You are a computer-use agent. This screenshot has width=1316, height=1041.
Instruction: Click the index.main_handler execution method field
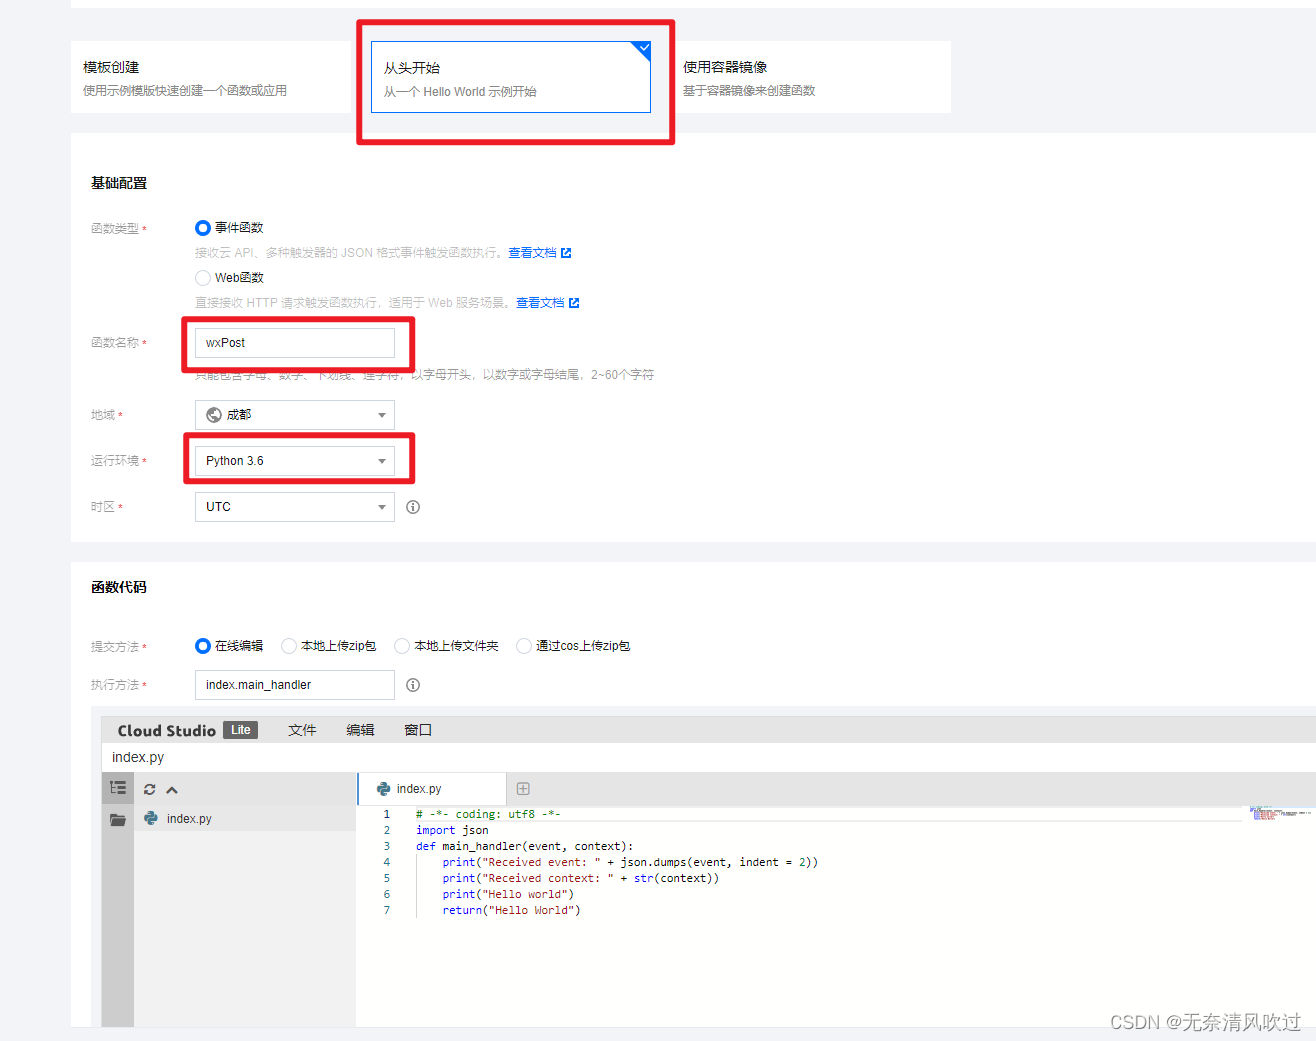(295, 685)
